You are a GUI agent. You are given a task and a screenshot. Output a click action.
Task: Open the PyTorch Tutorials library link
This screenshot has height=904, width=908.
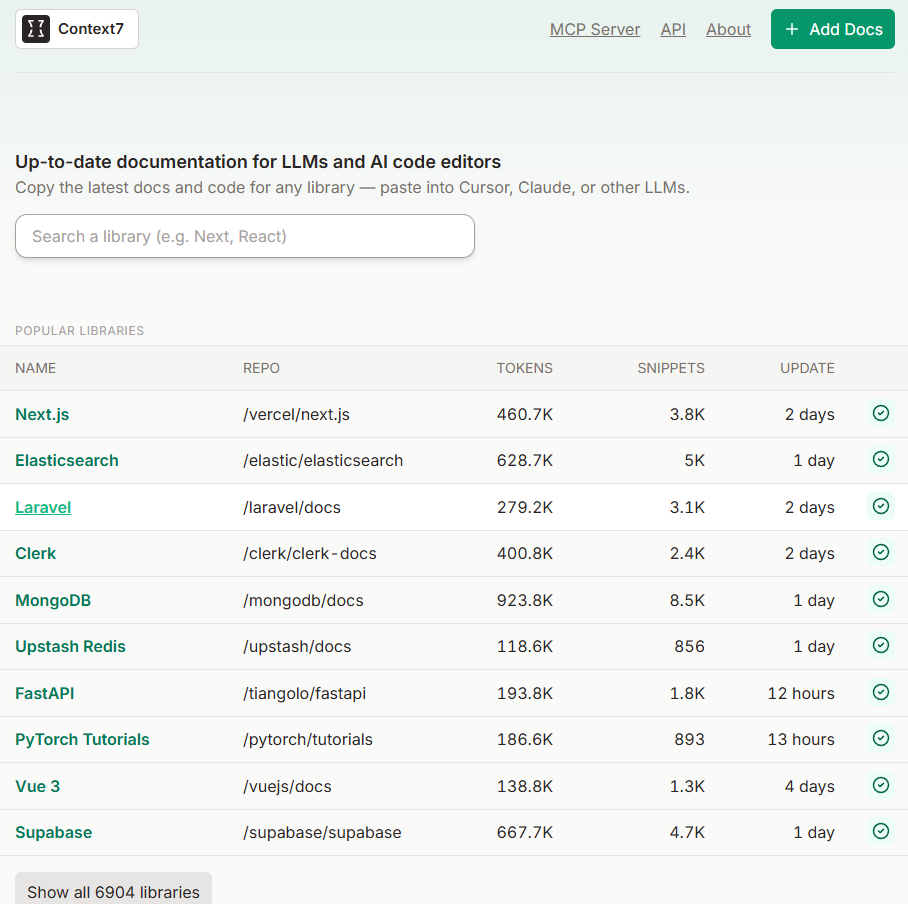tap(82, 739)
